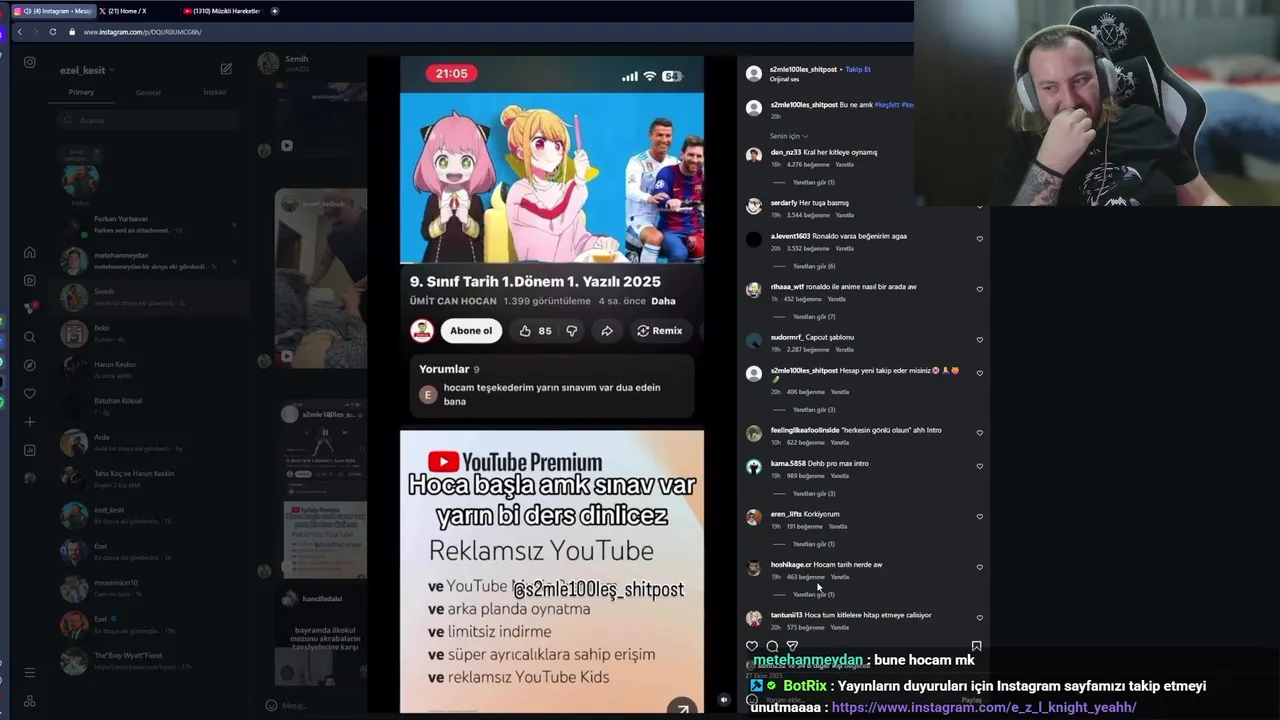Open the Harun Keskin conversation row

(148, 370)
